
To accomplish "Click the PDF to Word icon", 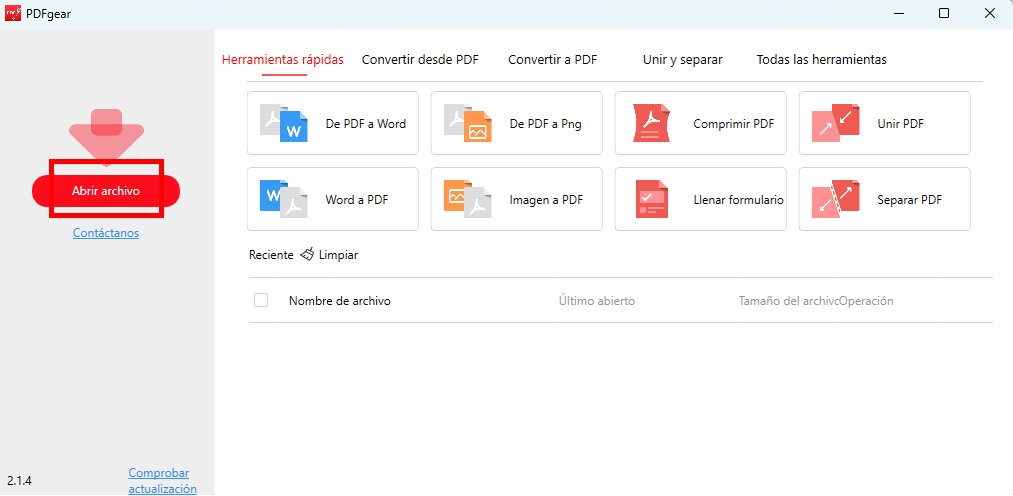I will [x=284, y=123].
